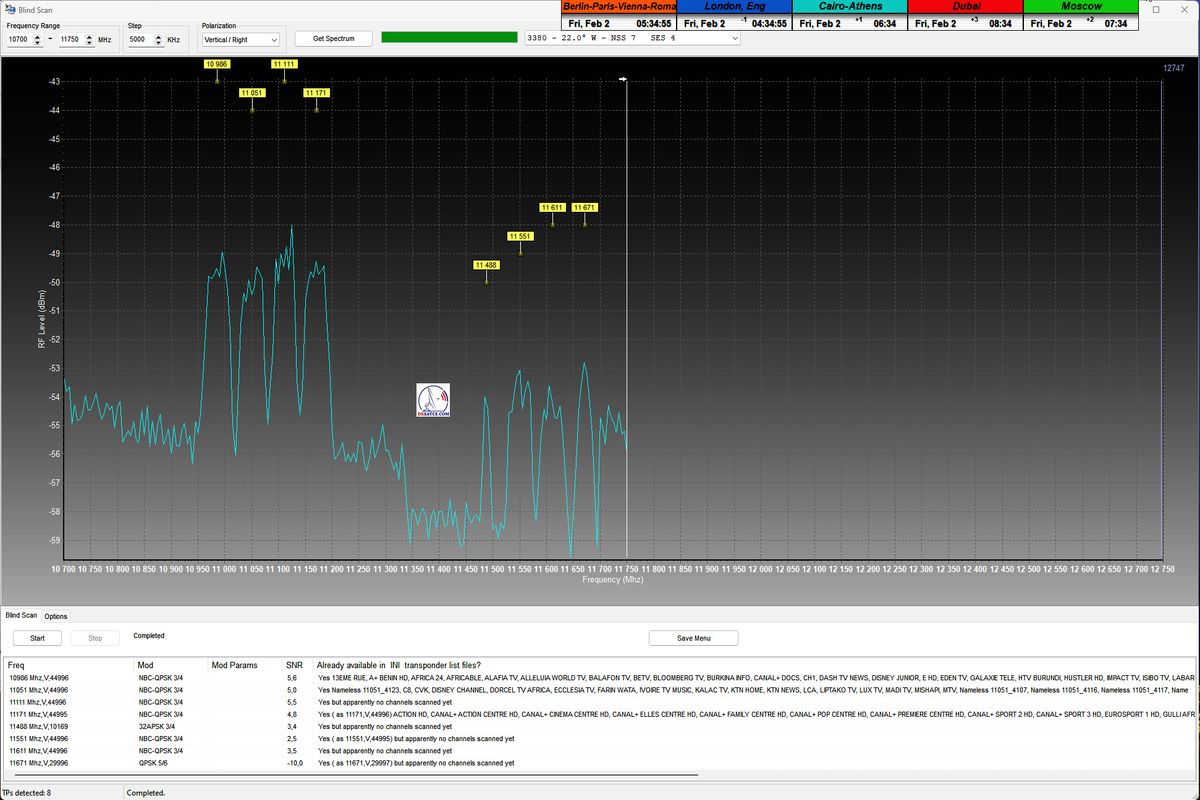Increase the start frequency with up arrow
Image resolution: width=1200 pixels, height=800 pixels.
[x=38, y=36]
